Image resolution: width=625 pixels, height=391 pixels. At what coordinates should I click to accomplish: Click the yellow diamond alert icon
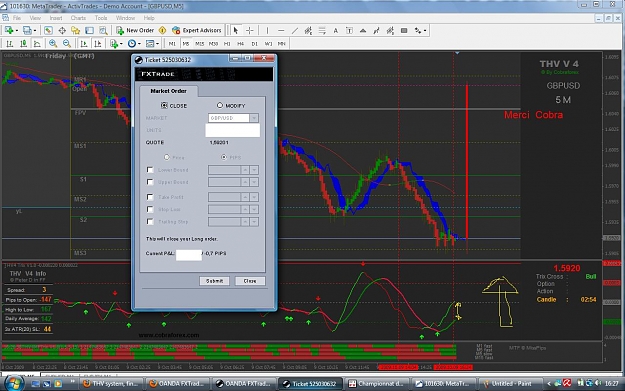pos(162,30)
